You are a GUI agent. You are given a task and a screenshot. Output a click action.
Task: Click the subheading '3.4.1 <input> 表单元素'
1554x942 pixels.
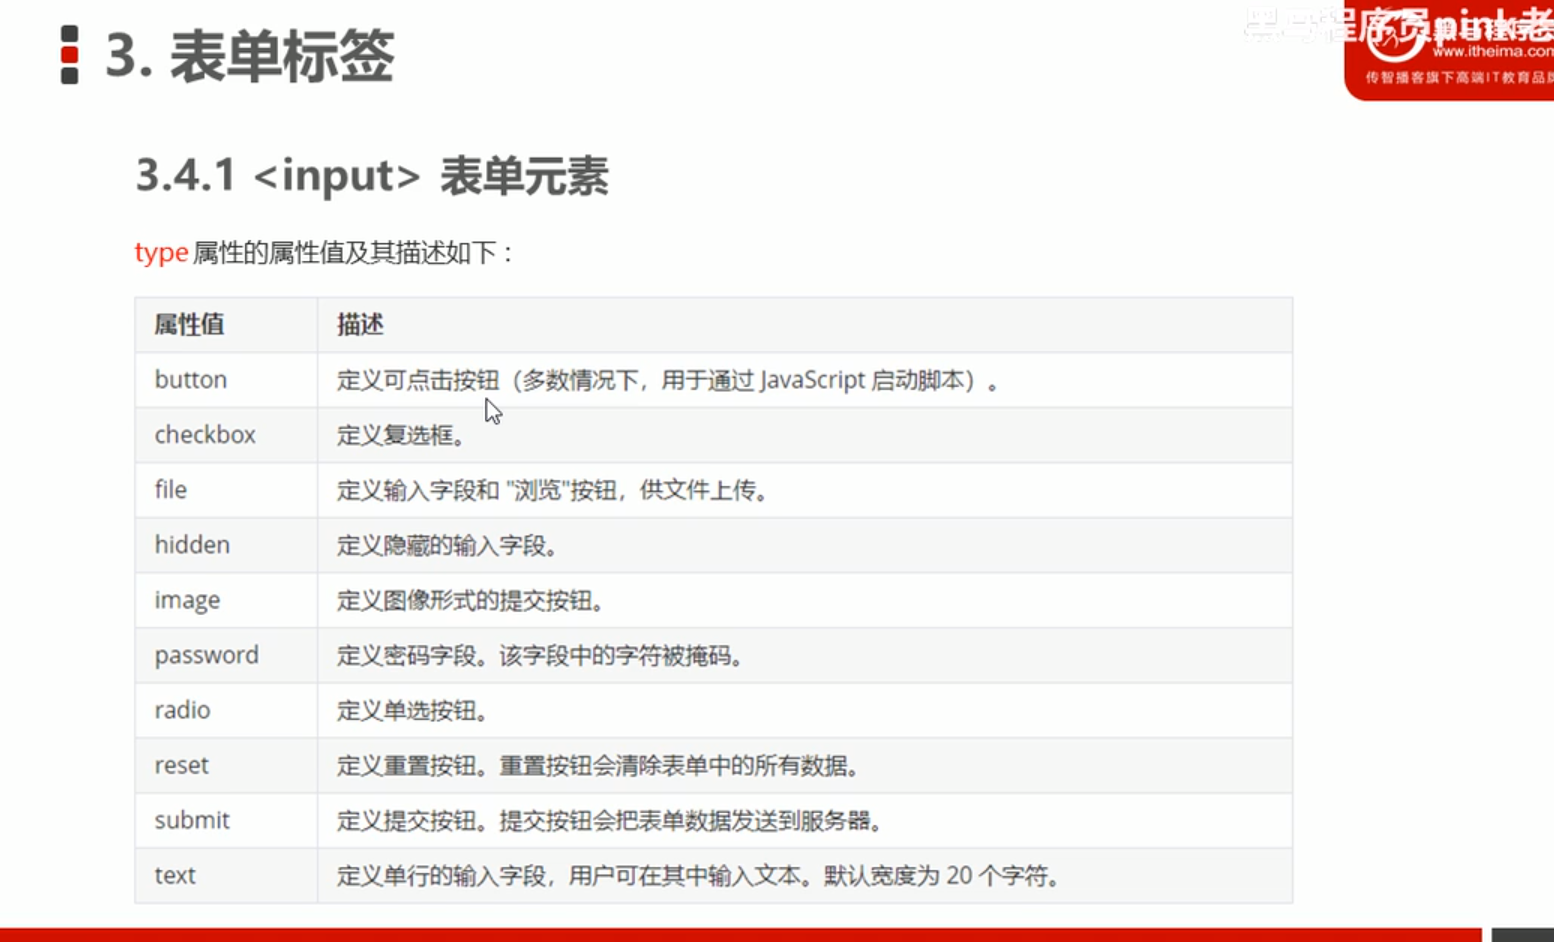(x=372, y=176)
